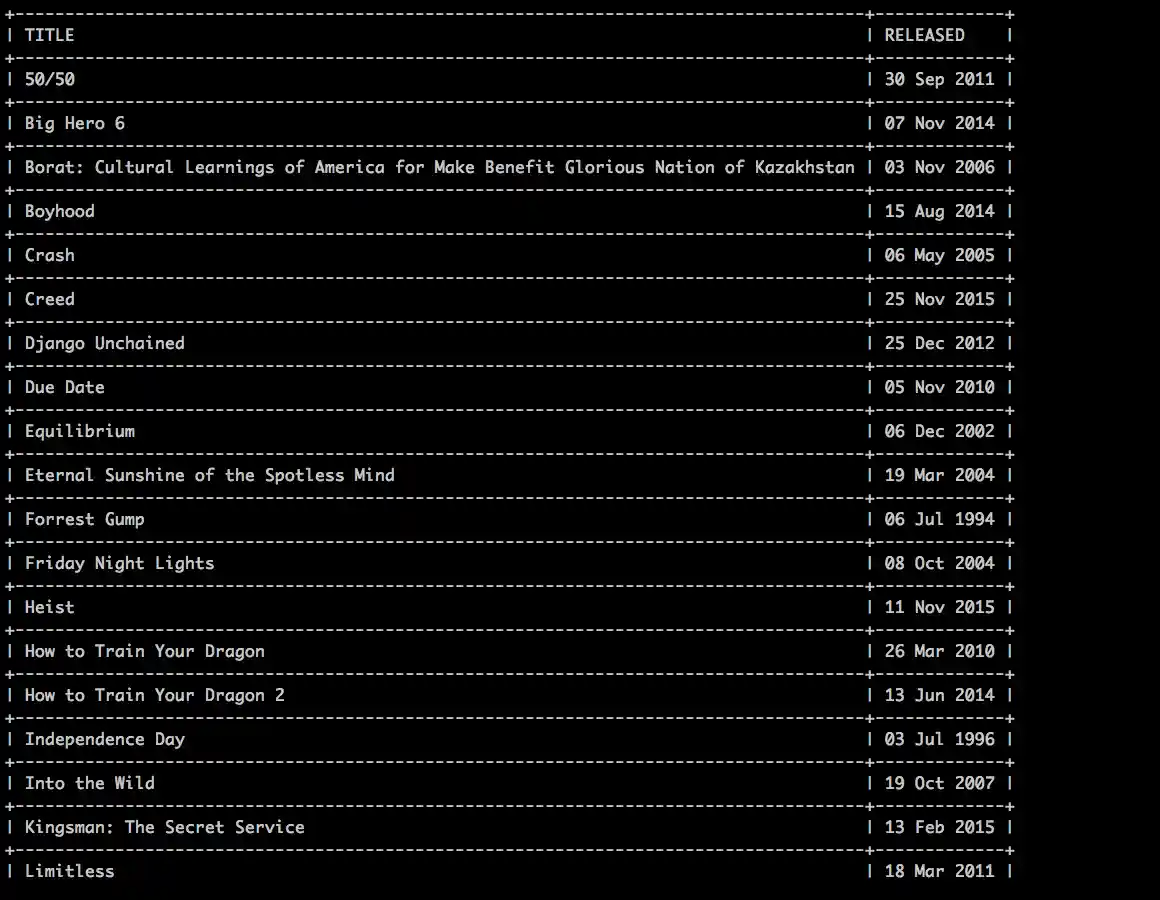Select the date '25 Nov 2015'
This screenshot has width=1160, height=900.
coord(940,300)
